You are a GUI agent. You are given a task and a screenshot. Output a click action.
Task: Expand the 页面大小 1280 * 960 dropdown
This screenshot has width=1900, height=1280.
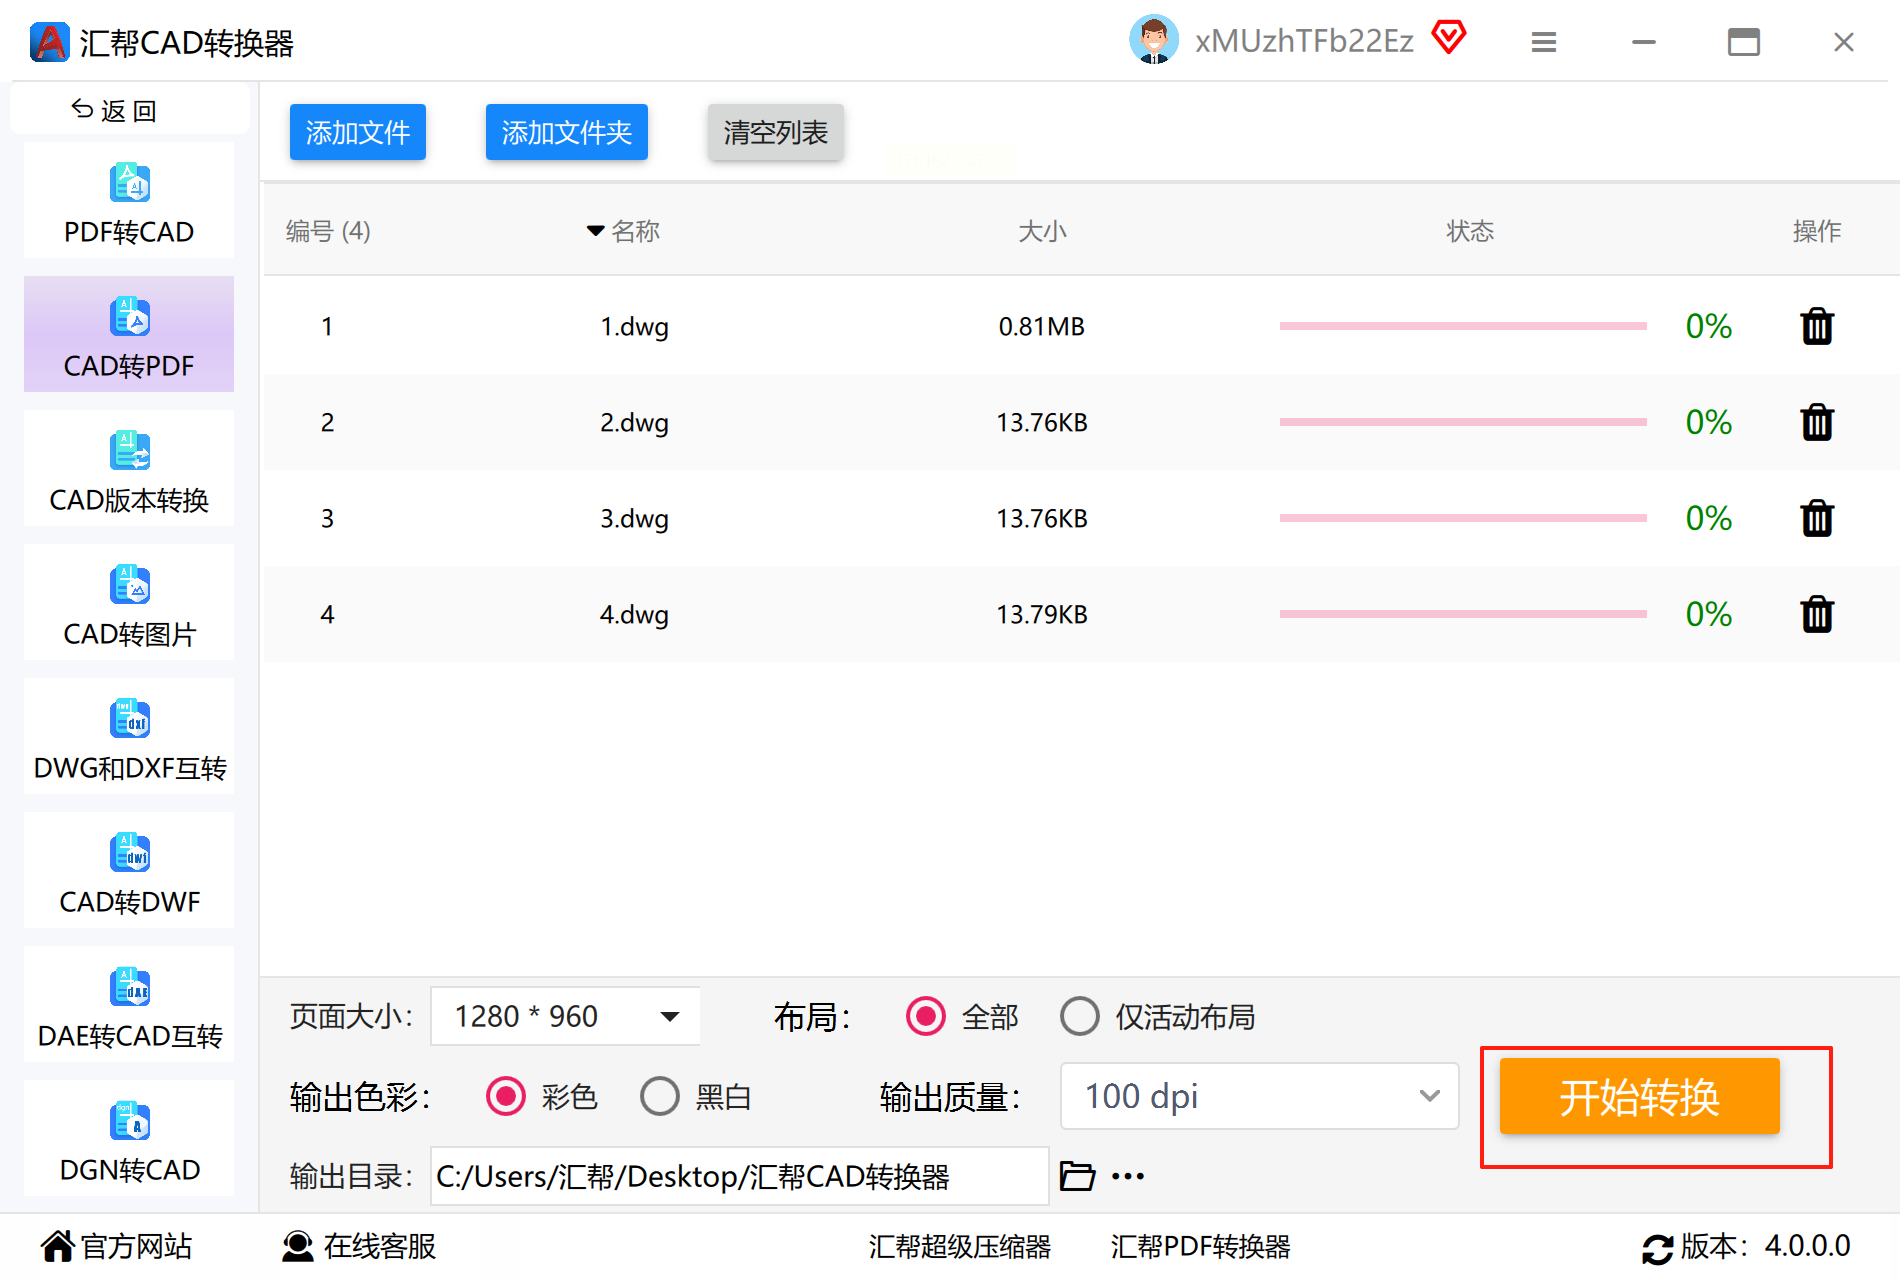(565, 1016)
